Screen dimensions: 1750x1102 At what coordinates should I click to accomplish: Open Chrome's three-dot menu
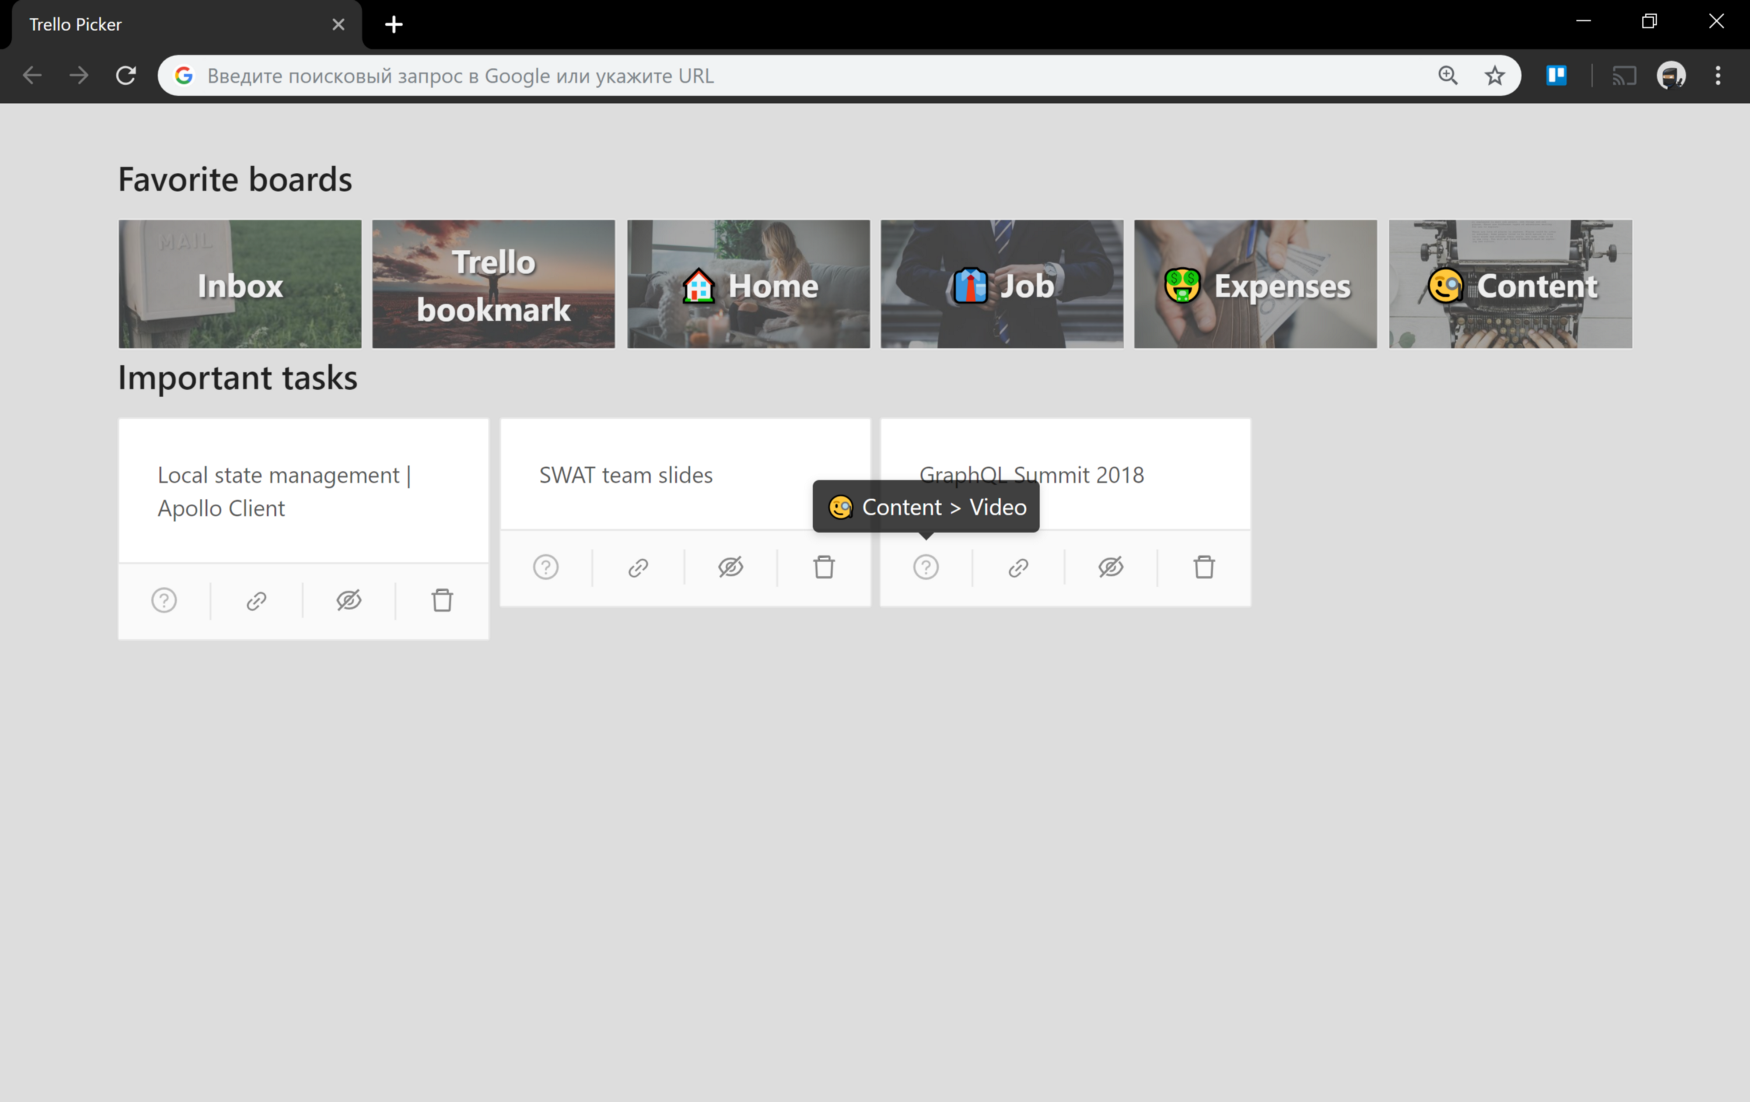coord(1718,75)
